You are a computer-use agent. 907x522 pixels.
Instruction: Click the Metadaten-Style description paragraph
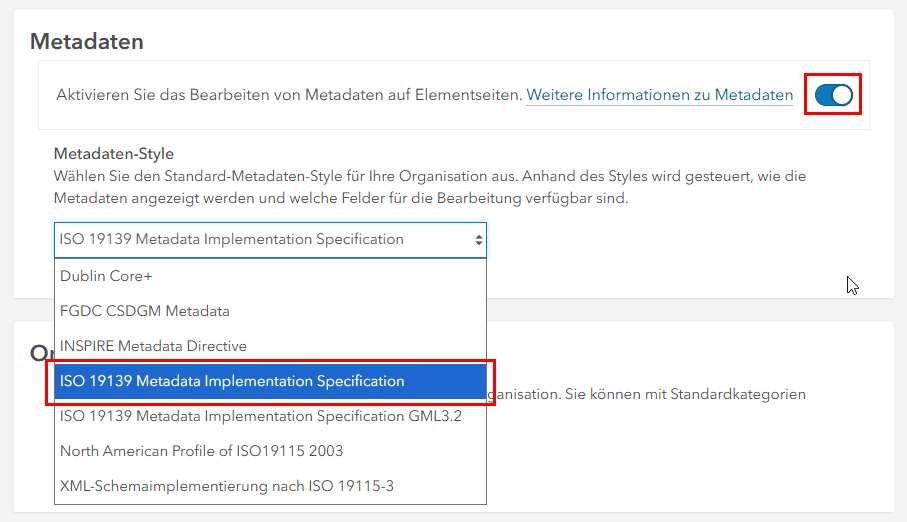point(430,187)
